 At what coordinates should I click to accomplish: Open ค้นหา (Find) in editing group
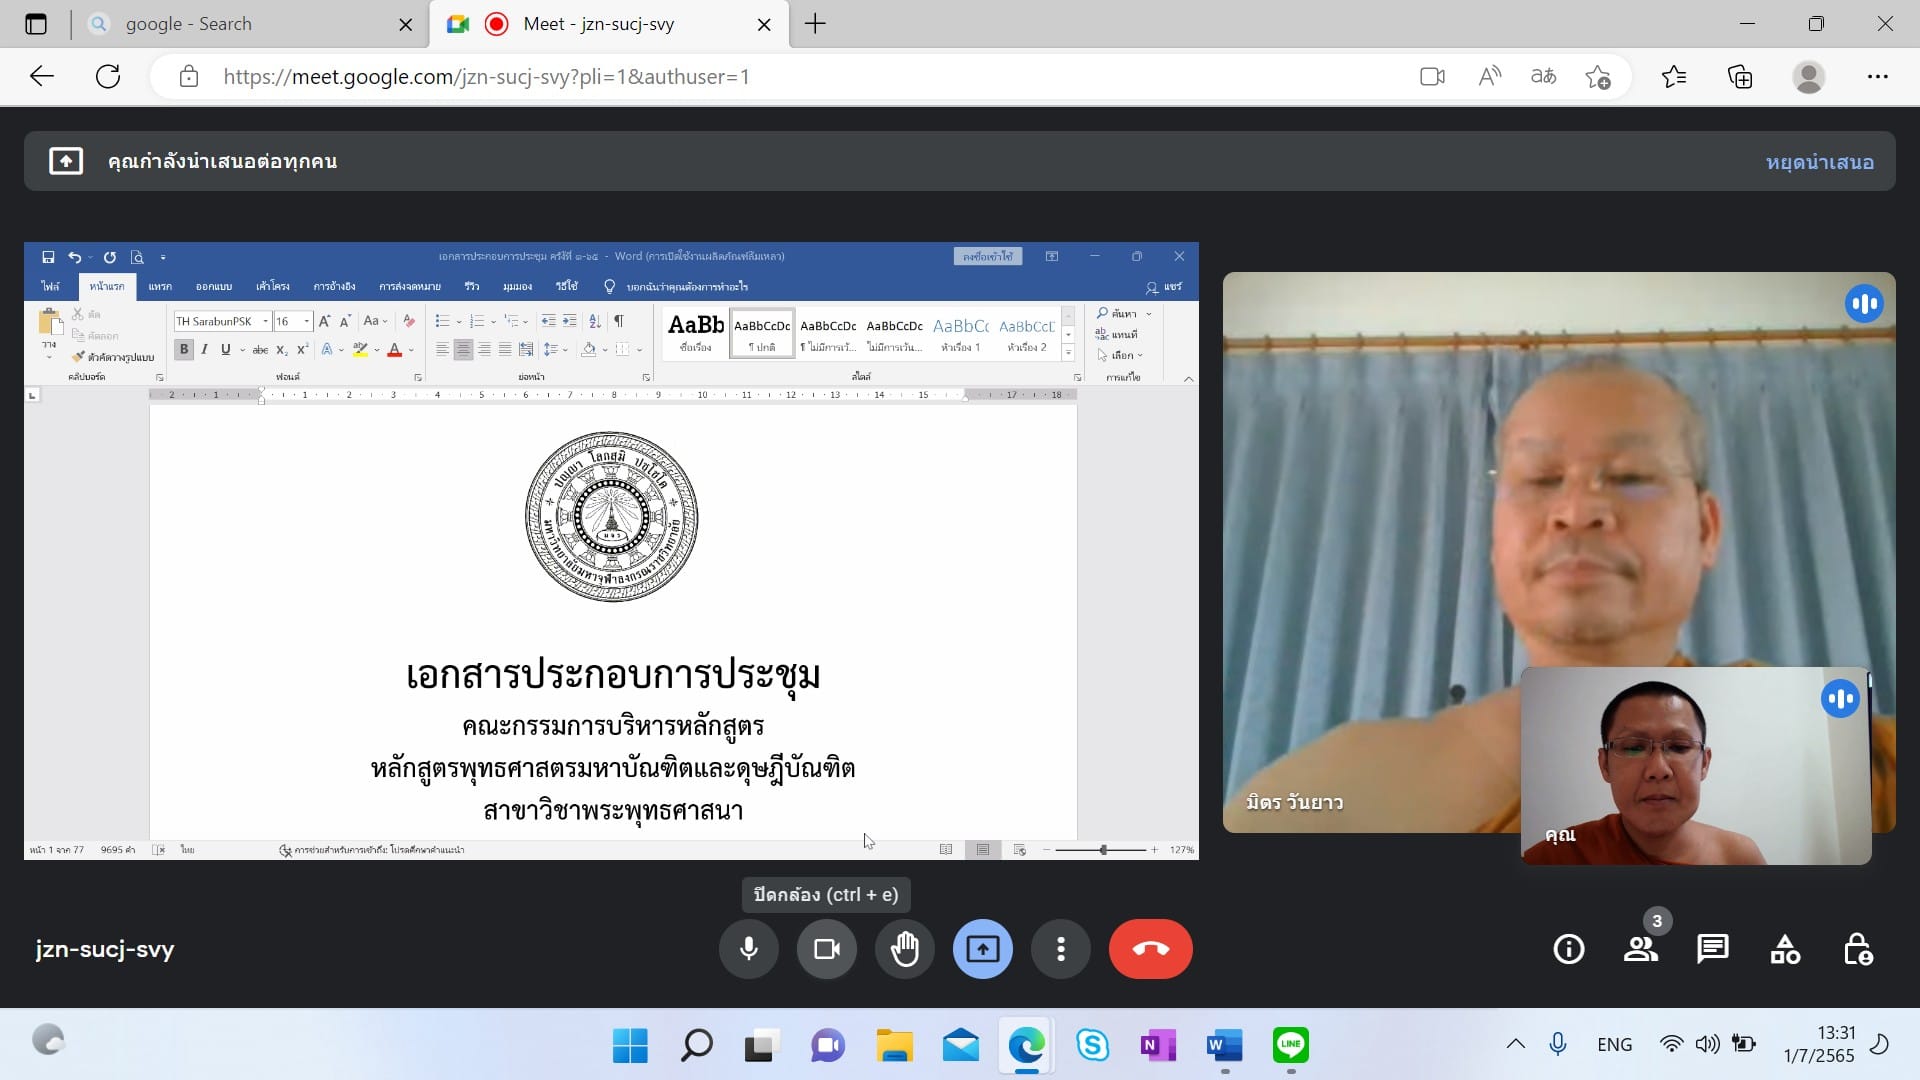(1118, 314)
